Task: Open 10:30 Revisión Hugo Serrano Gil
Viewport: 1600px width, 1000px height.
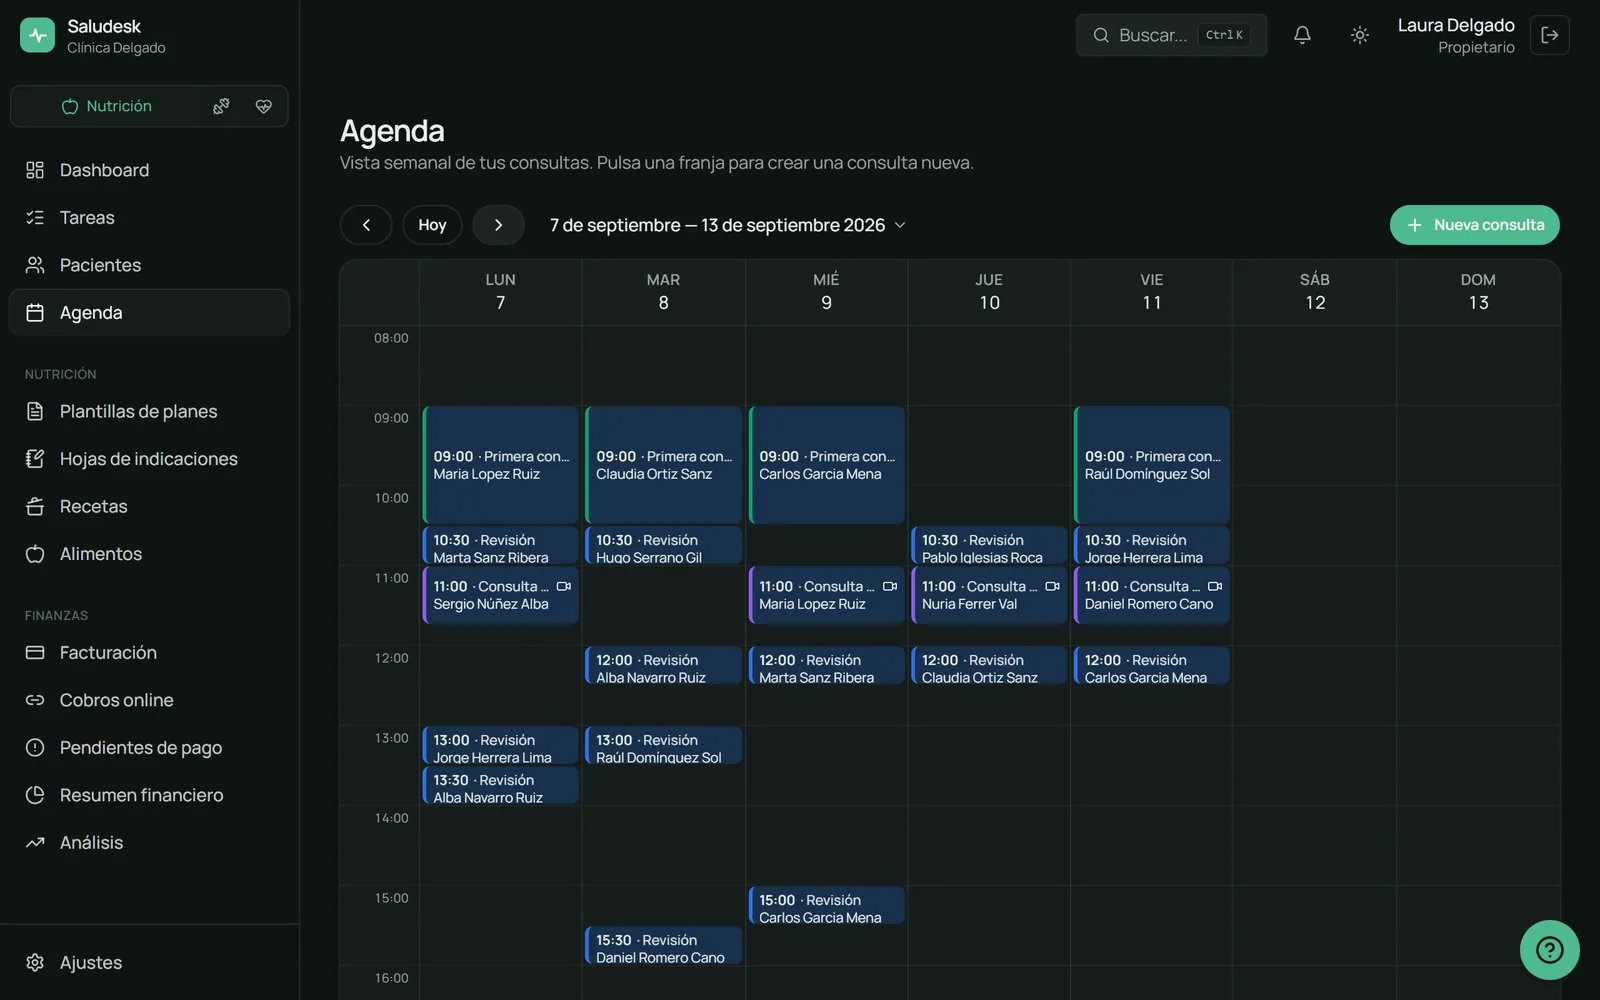Action: 664,546
